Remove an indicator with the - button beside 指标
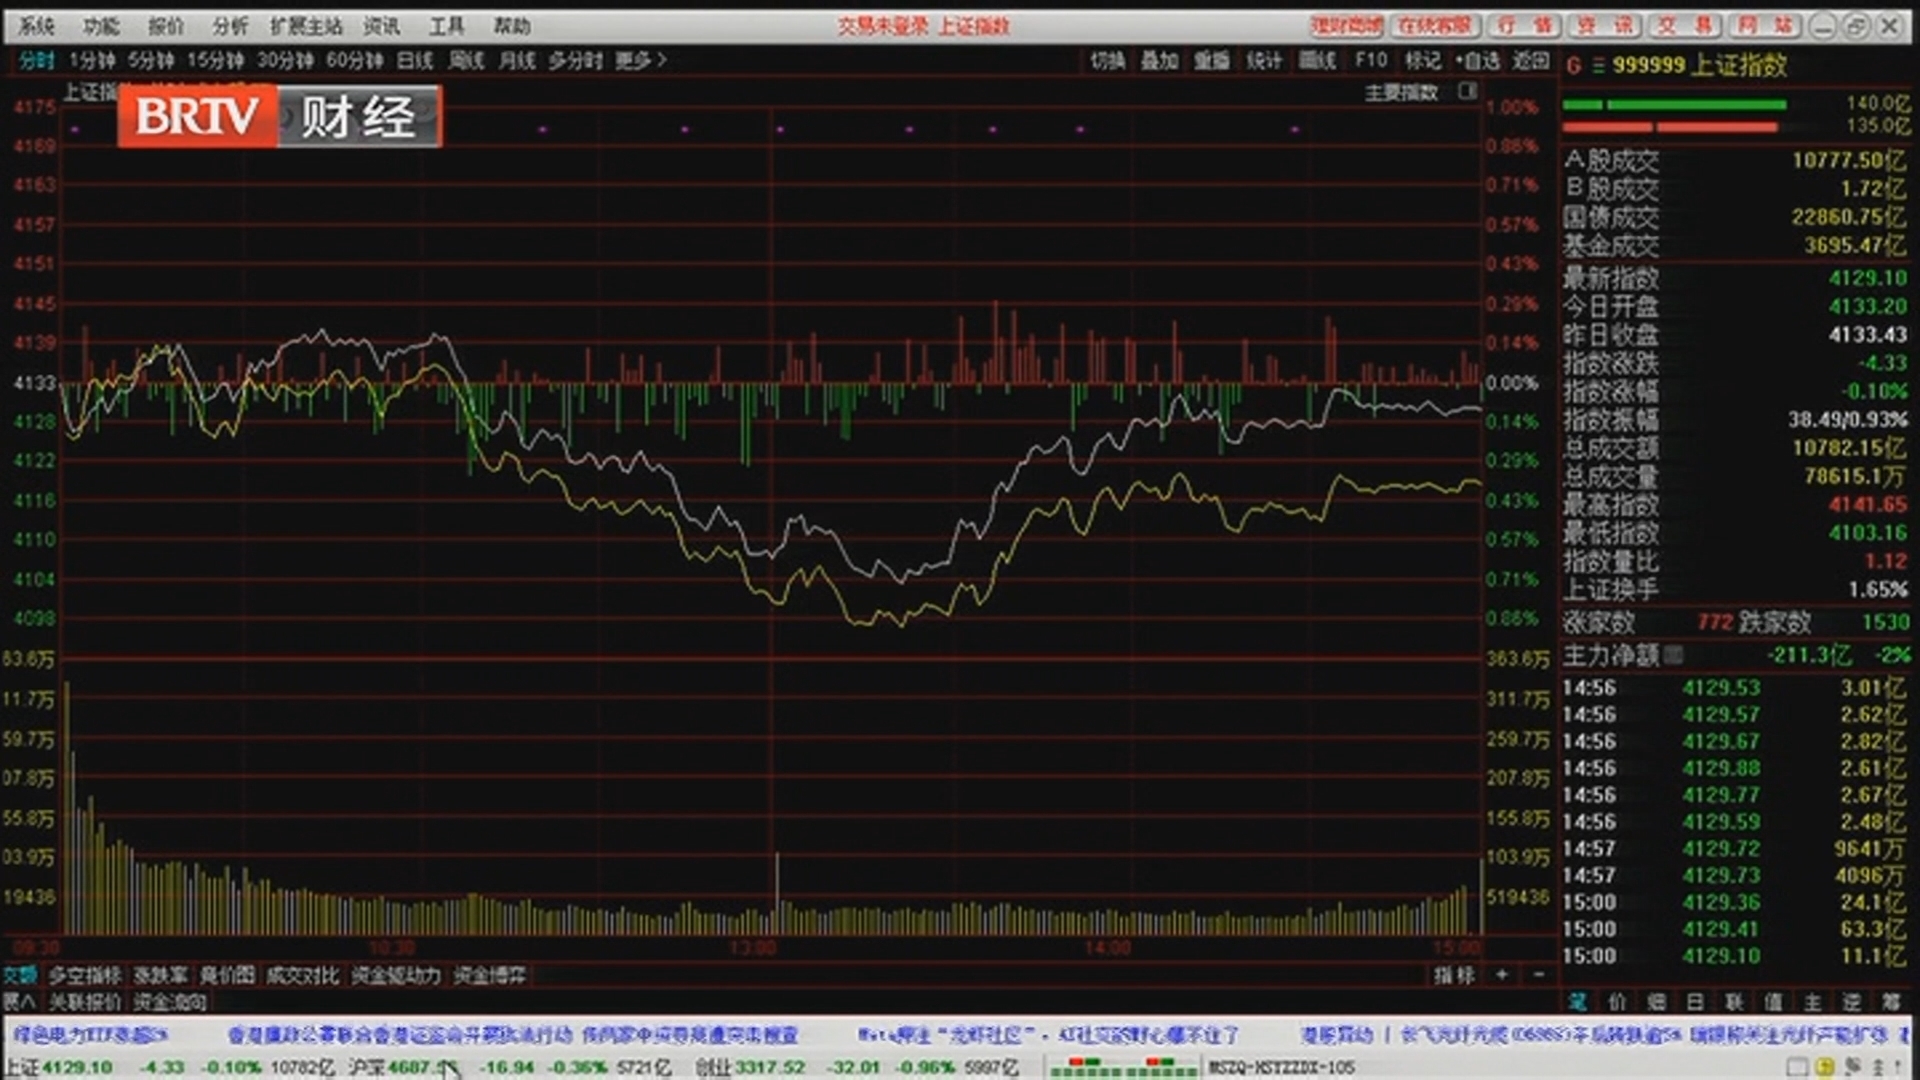 [x=1537, y=975]
